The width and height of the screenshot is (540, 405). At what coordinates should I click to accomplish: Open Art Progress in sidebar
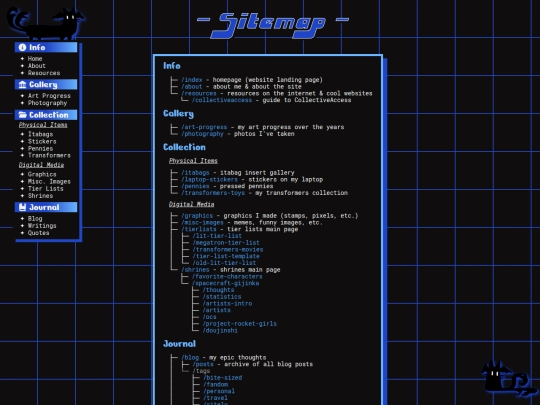click(x=49, y=96)
